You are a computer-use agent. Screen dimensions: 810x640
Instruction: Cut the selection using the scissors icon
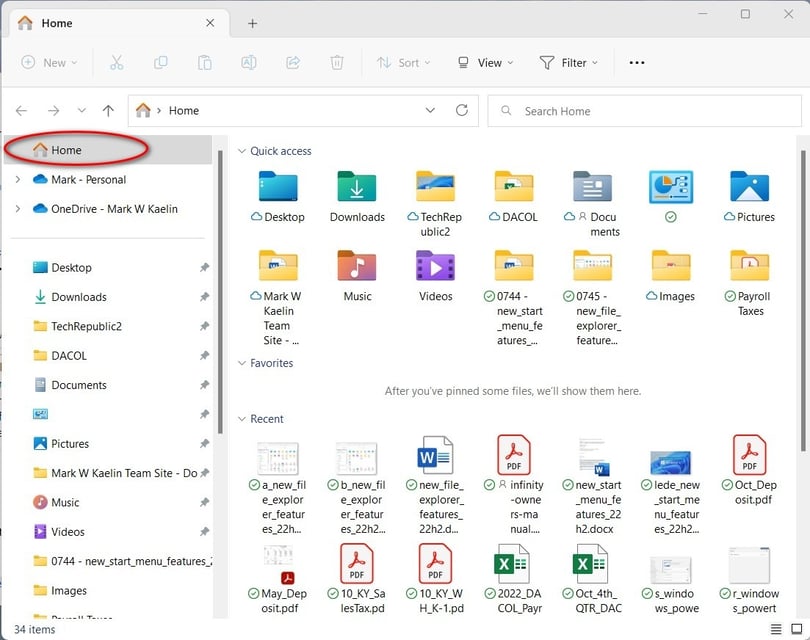[x=116, y=62]
